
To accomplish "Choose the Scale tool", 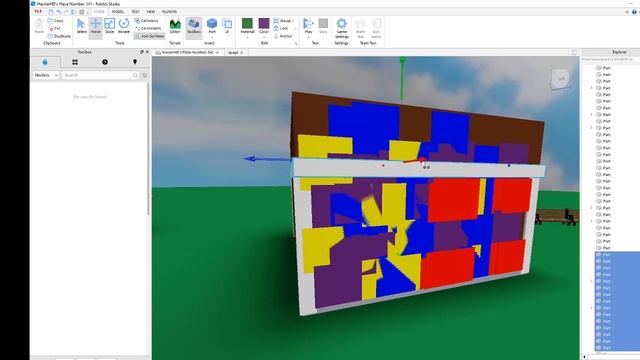I will click(x=109, y=26).
